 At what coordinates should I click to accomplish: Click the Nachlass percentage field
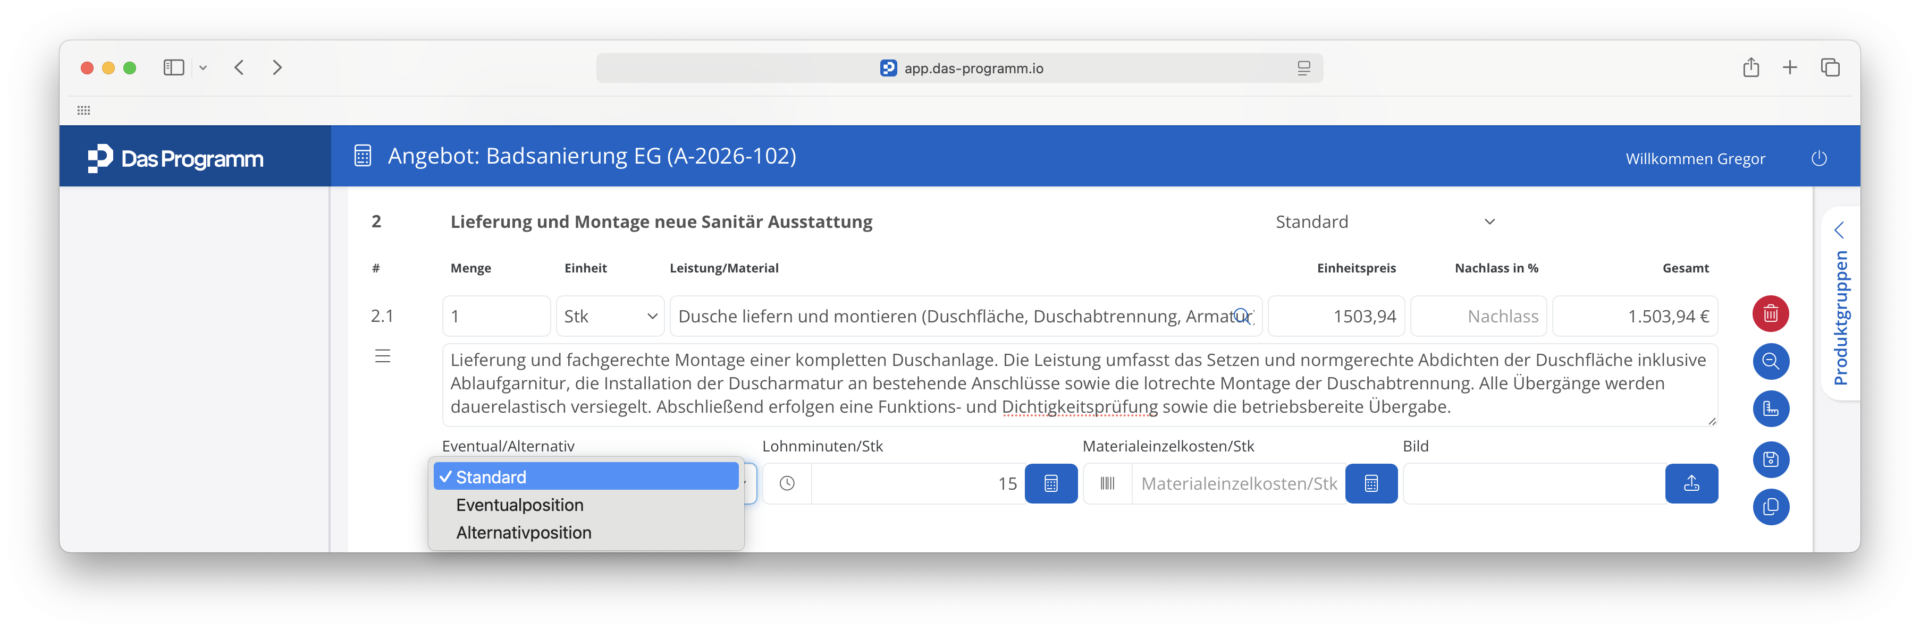coord(1478,316)
